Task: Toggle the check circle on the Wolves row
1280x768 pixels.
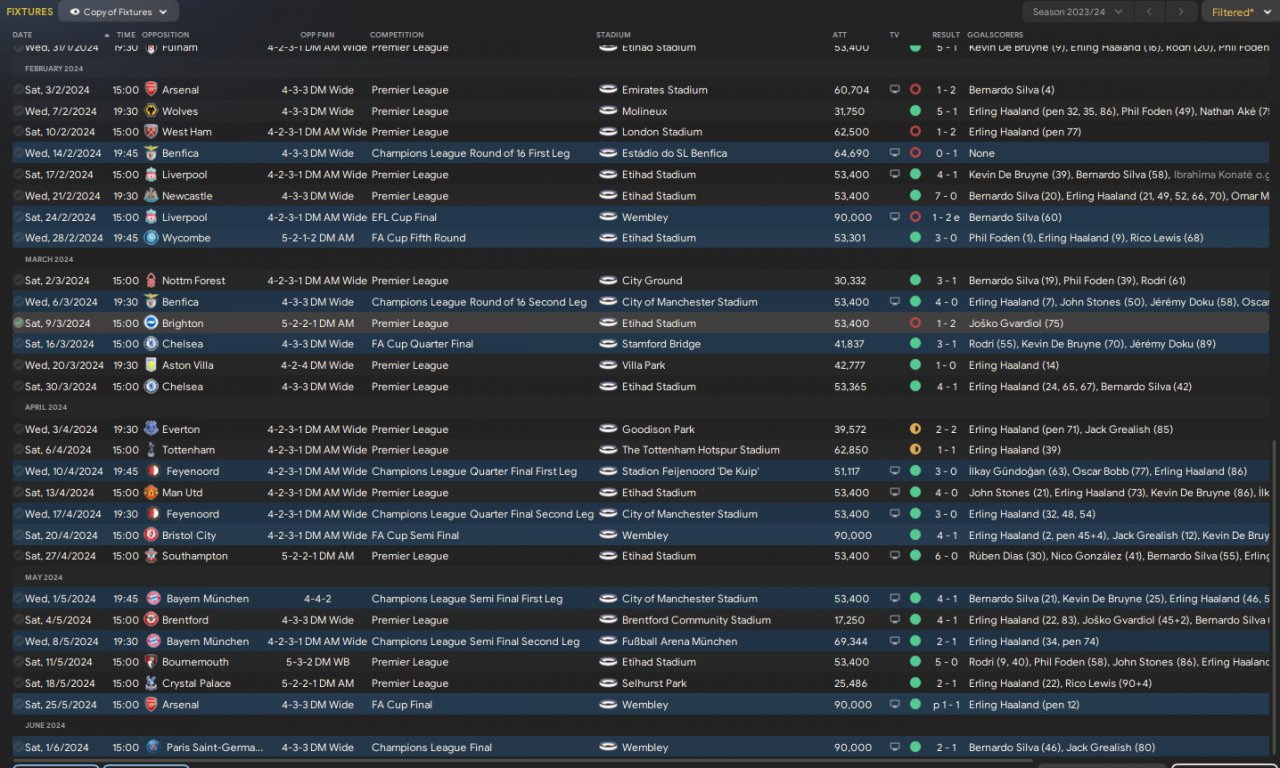Action: [18, 111]
